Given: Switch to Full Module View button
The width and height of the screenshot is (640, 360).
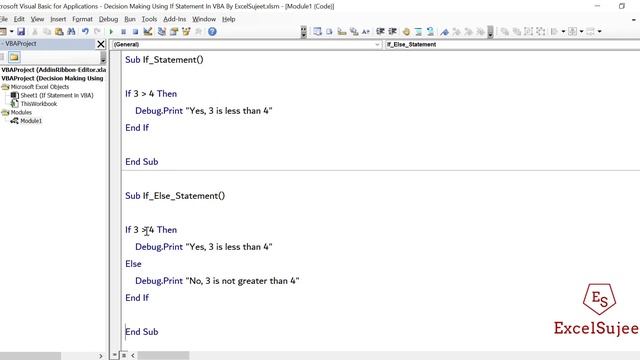Looking at the screenshot, I should pyautogui.click(x=124, y=356).
